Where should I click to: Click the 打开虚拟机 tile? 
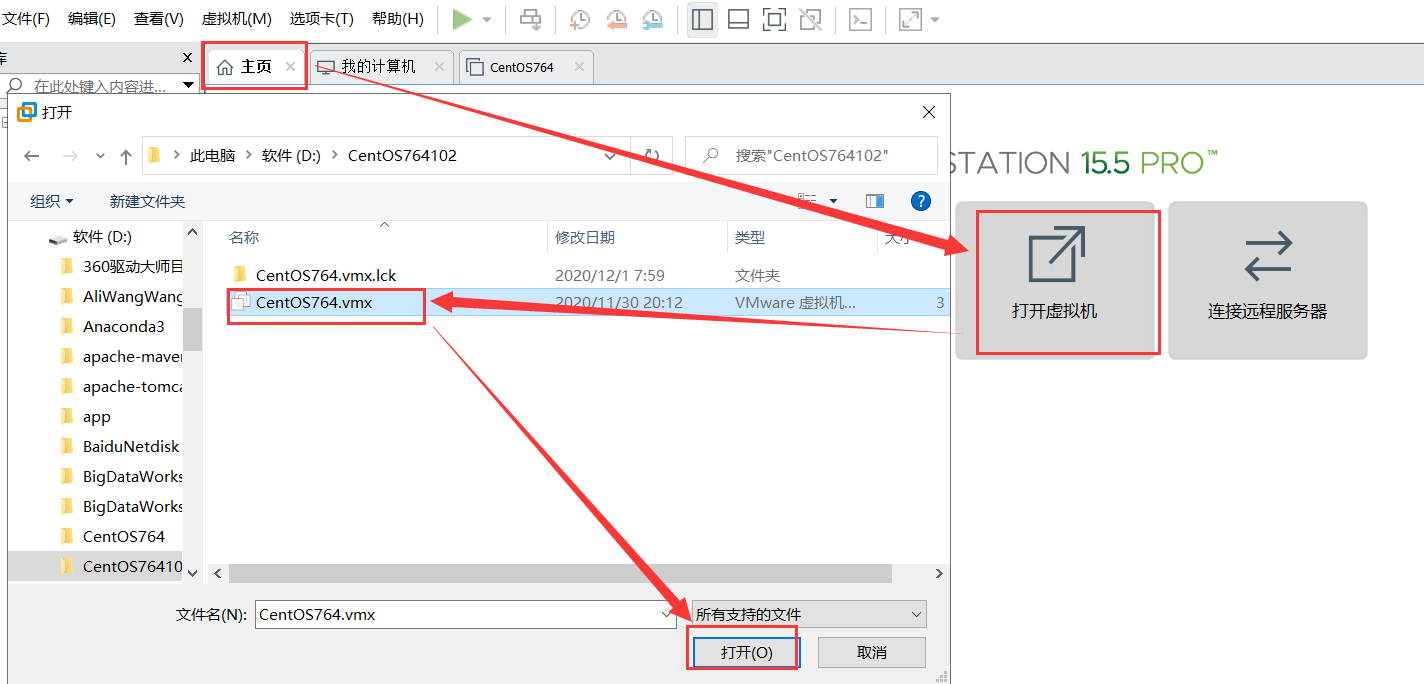pyautogui.click(x=1054, y=281)
